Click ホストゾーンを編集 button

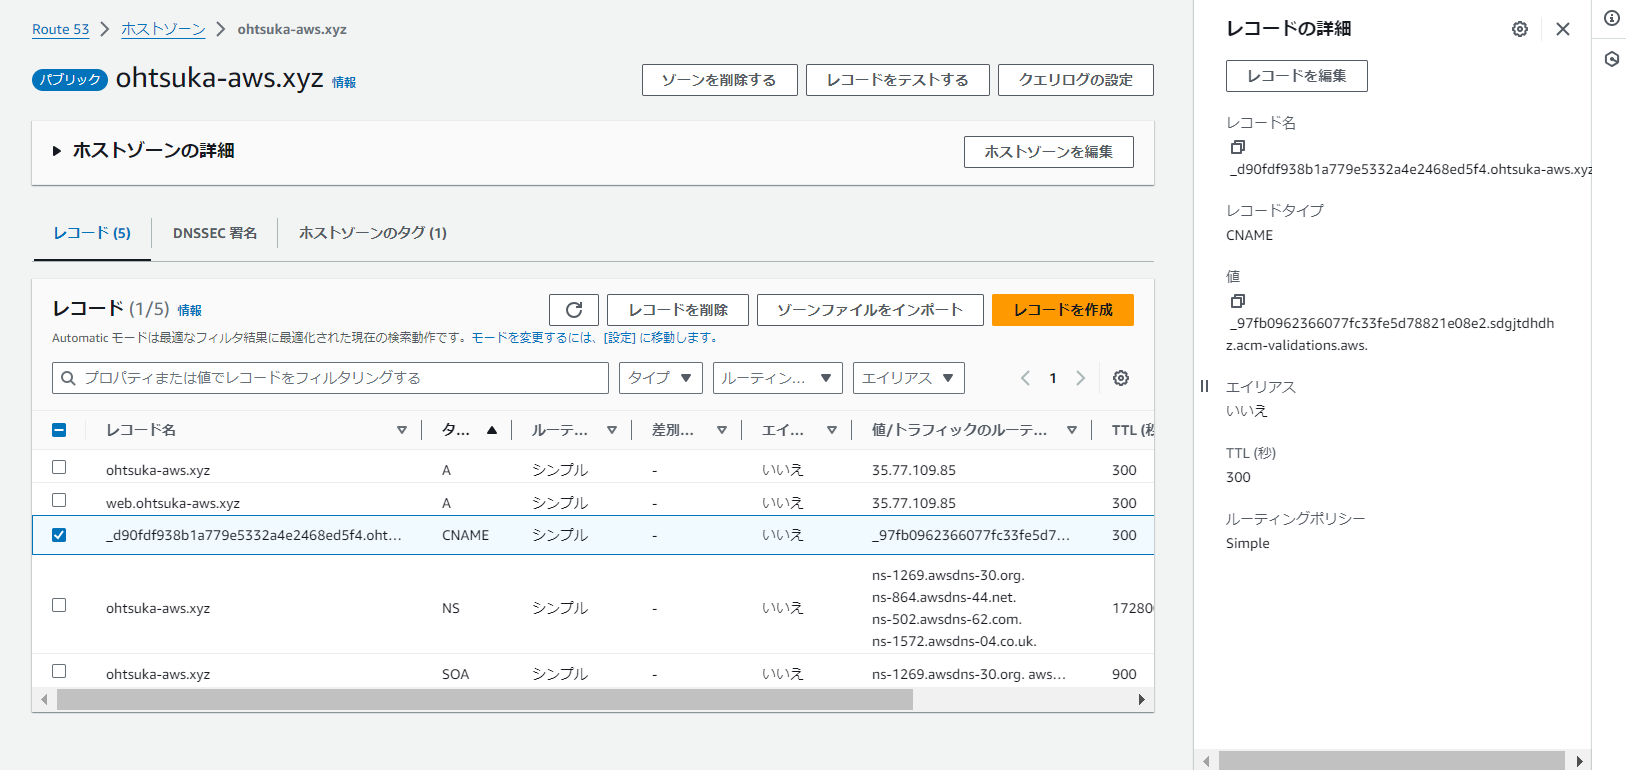point(1049,152)
